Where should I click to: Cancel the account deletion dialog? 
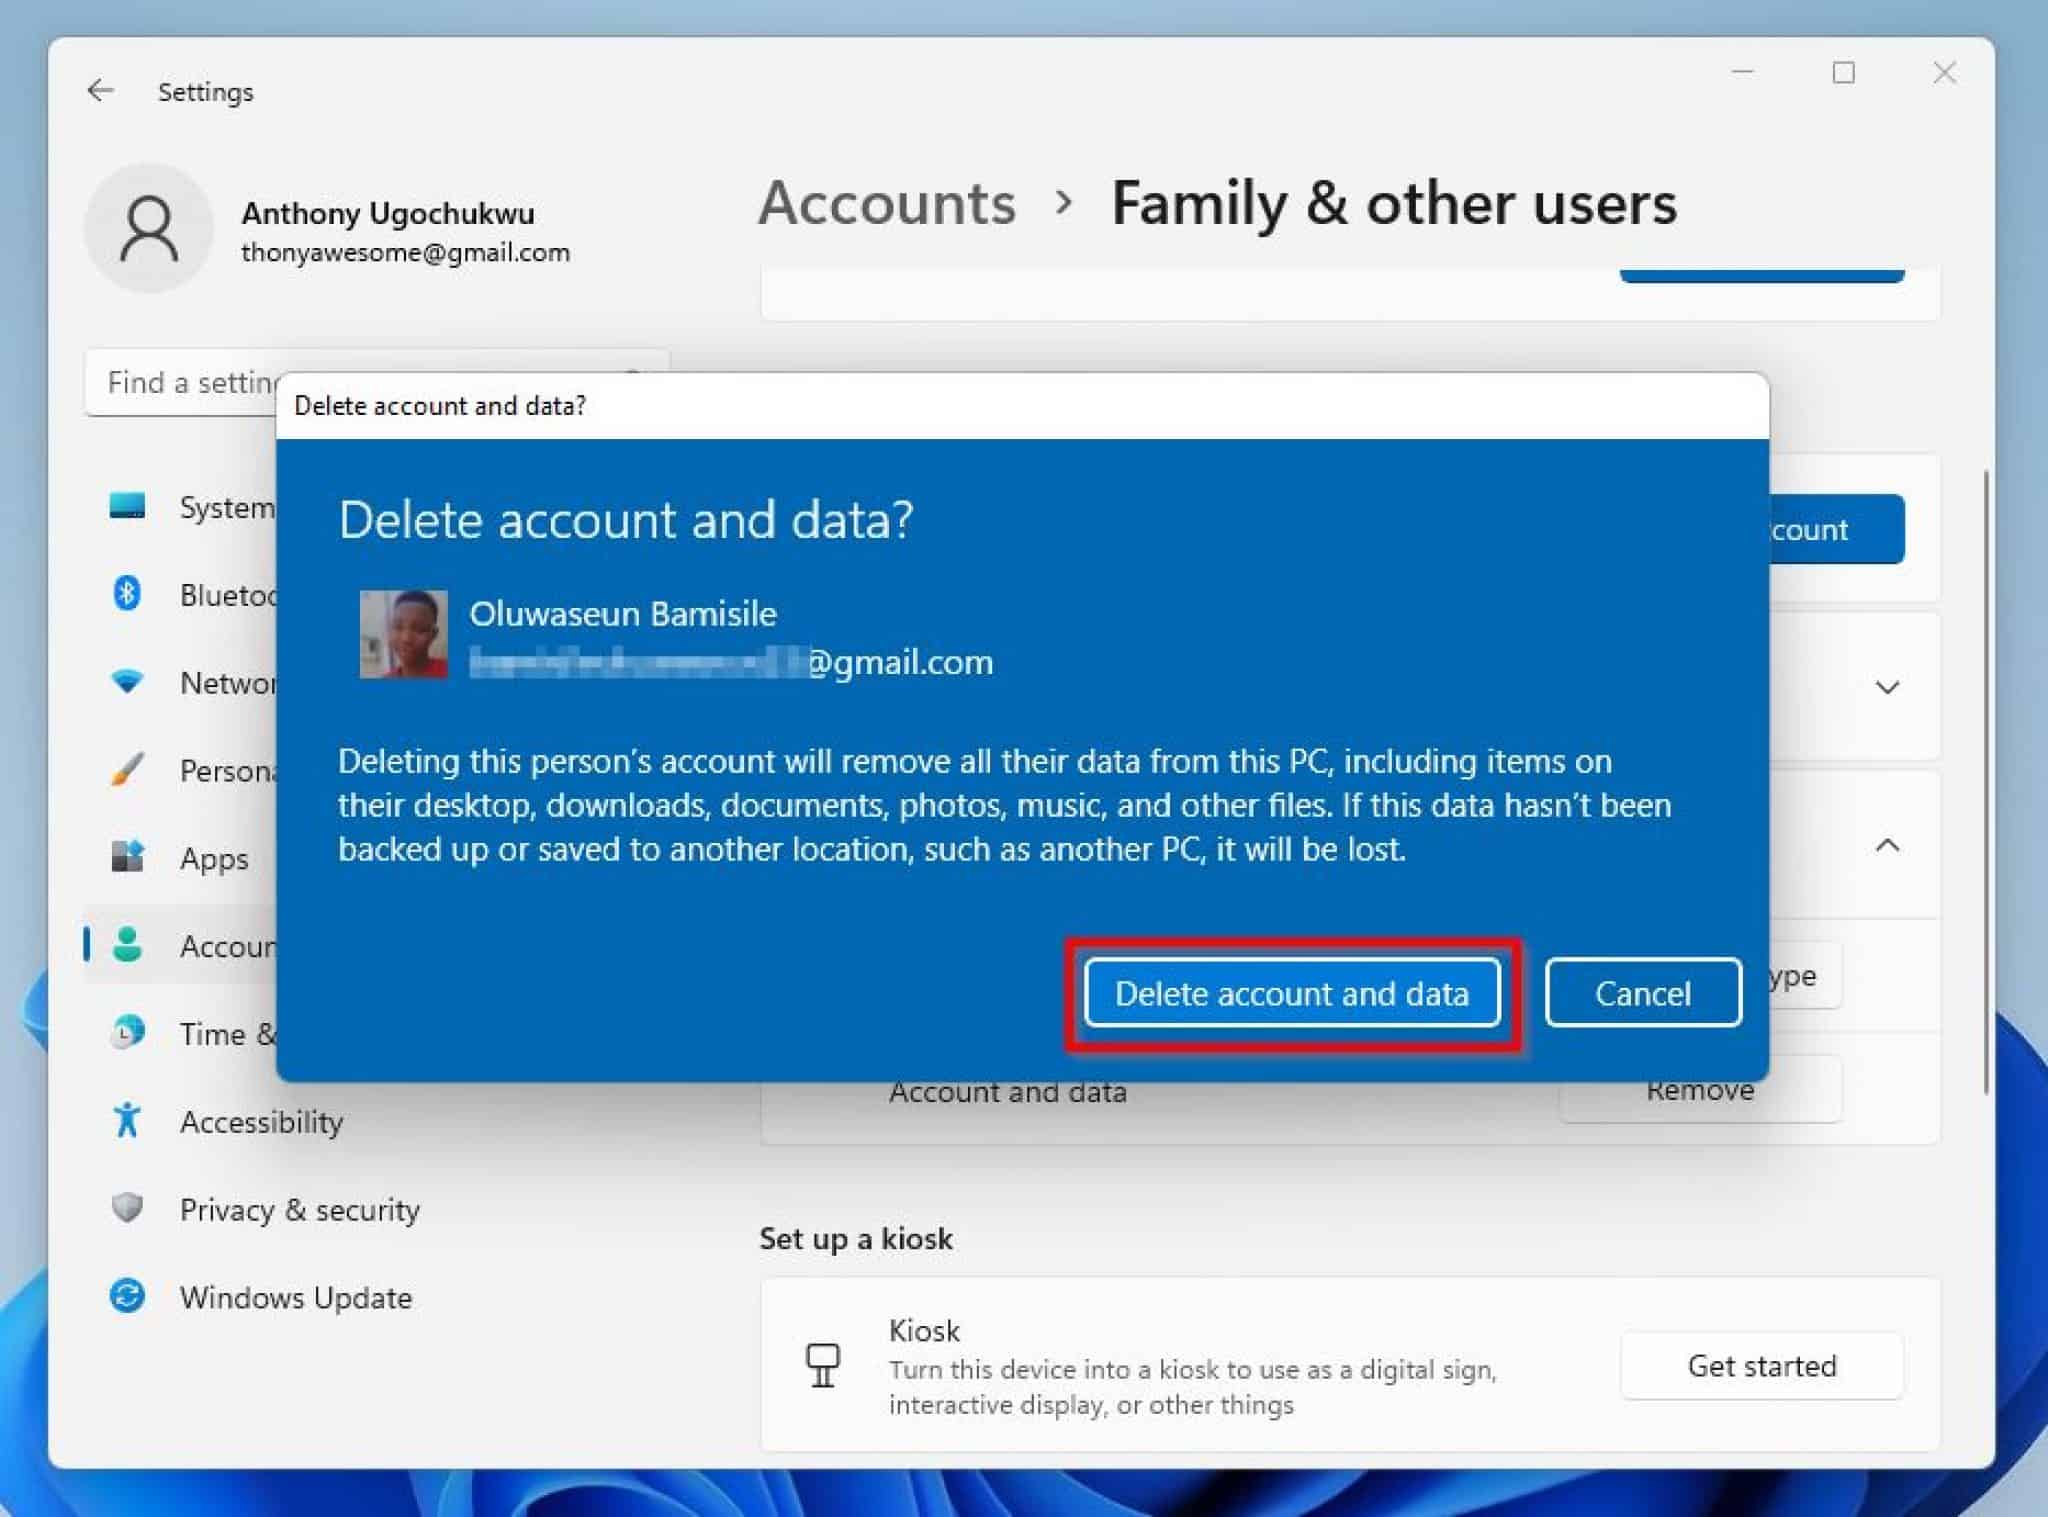pos(1642,993)
